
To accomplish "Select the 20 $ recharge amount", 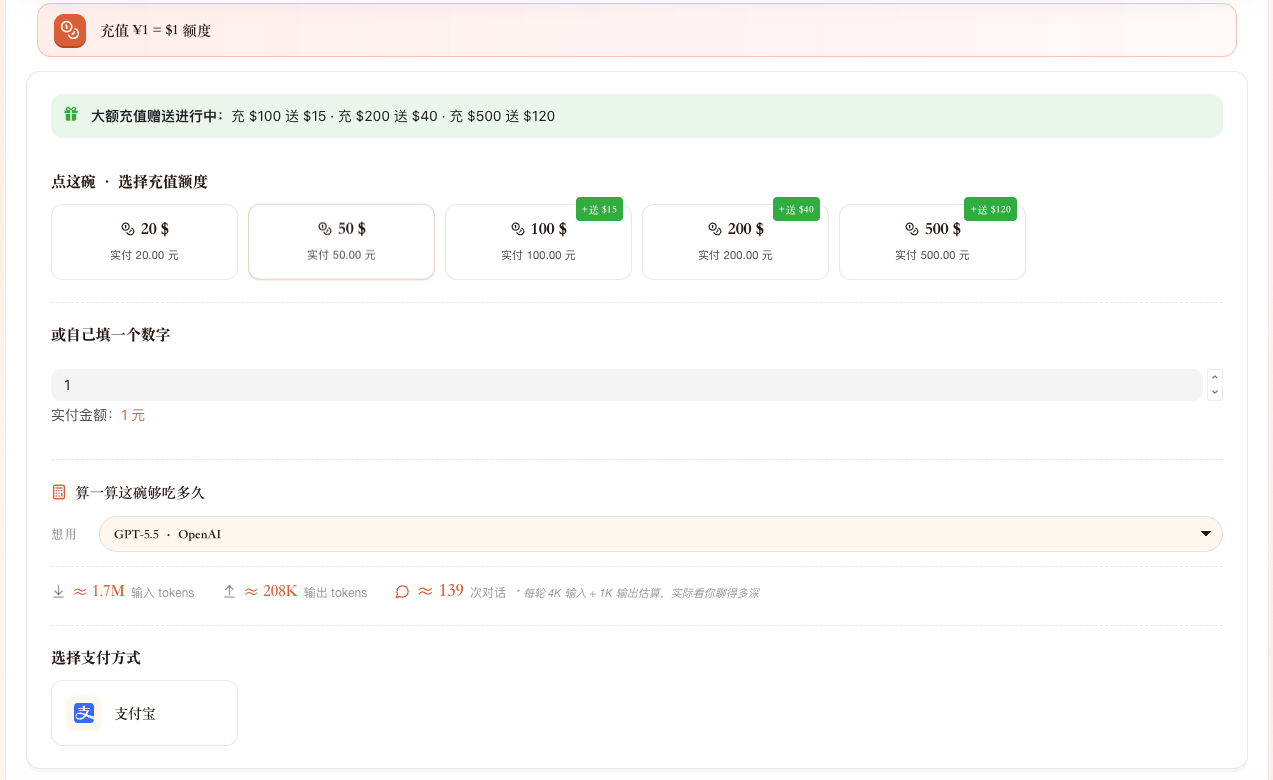I will (144, 242).
